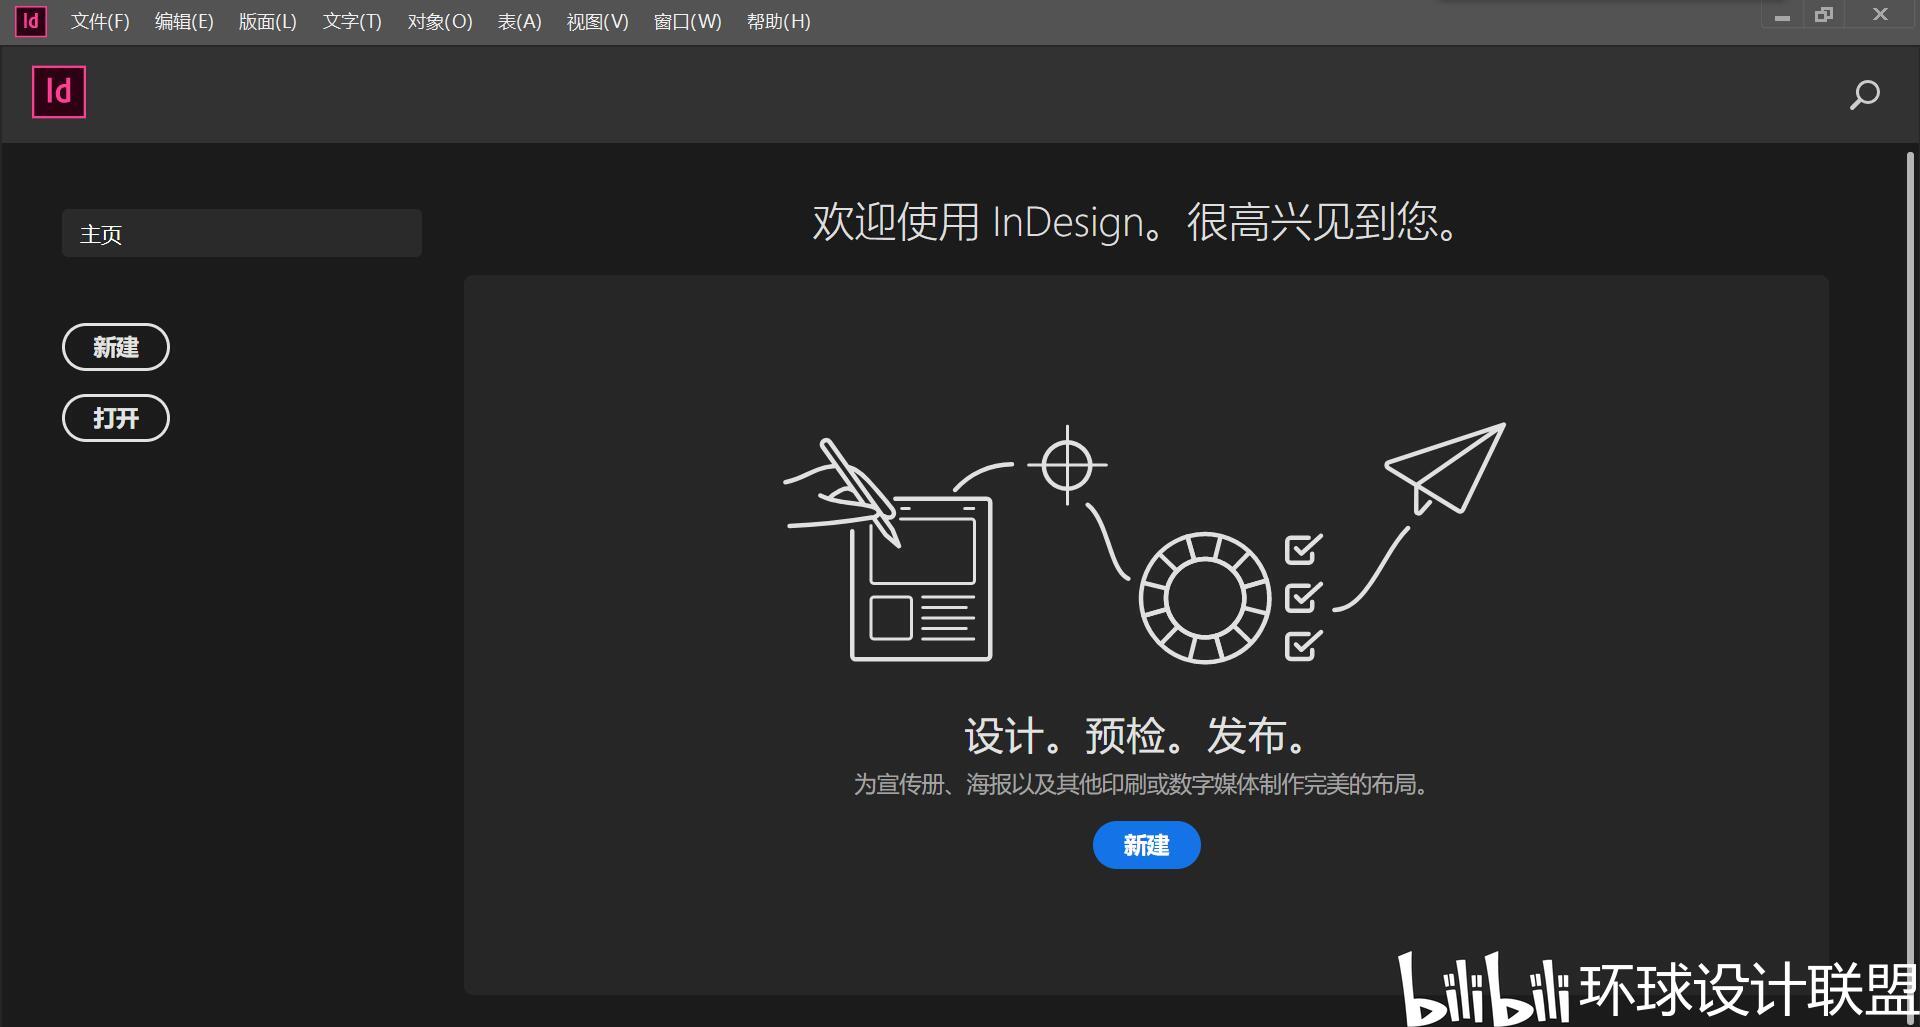Open the search icon at top right
The height and width of the screenshot is (1027, 1920).
[x=1864, y=94]
